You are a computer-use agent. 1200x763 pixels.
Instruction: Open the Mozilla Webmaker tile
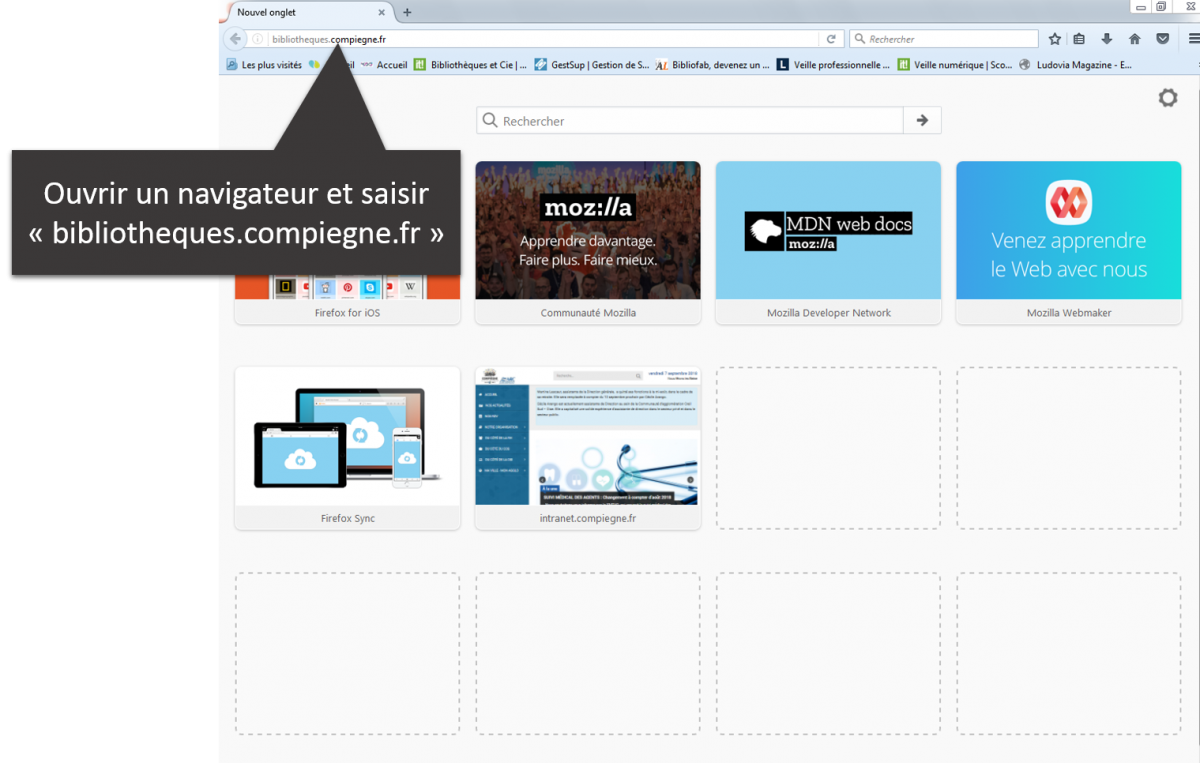[1069, 243]
